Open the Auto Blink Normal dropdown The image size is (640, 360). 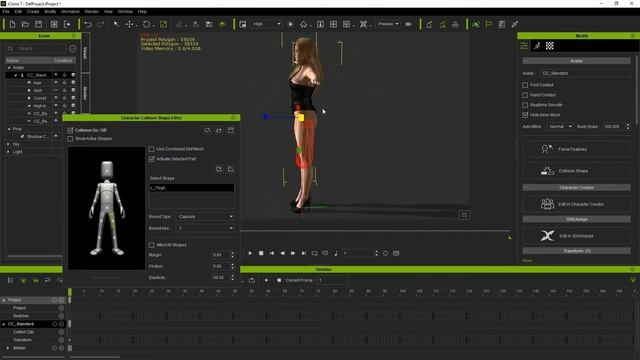(560, 127)
